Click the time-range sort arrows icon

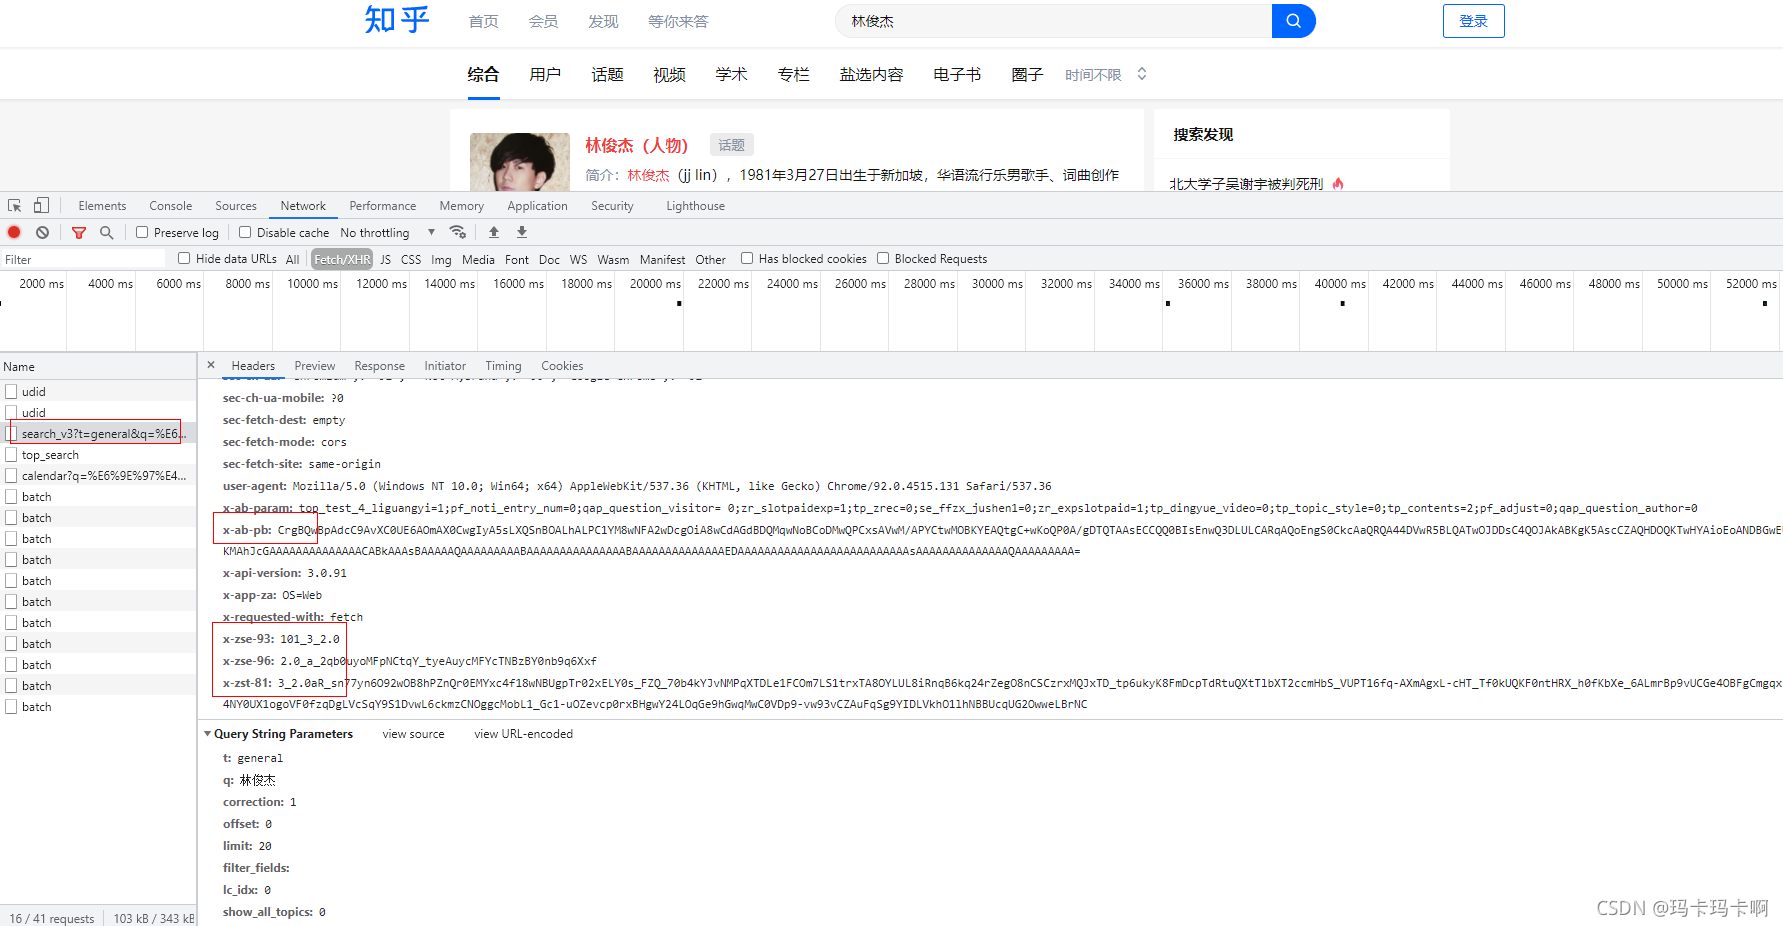1142,74
